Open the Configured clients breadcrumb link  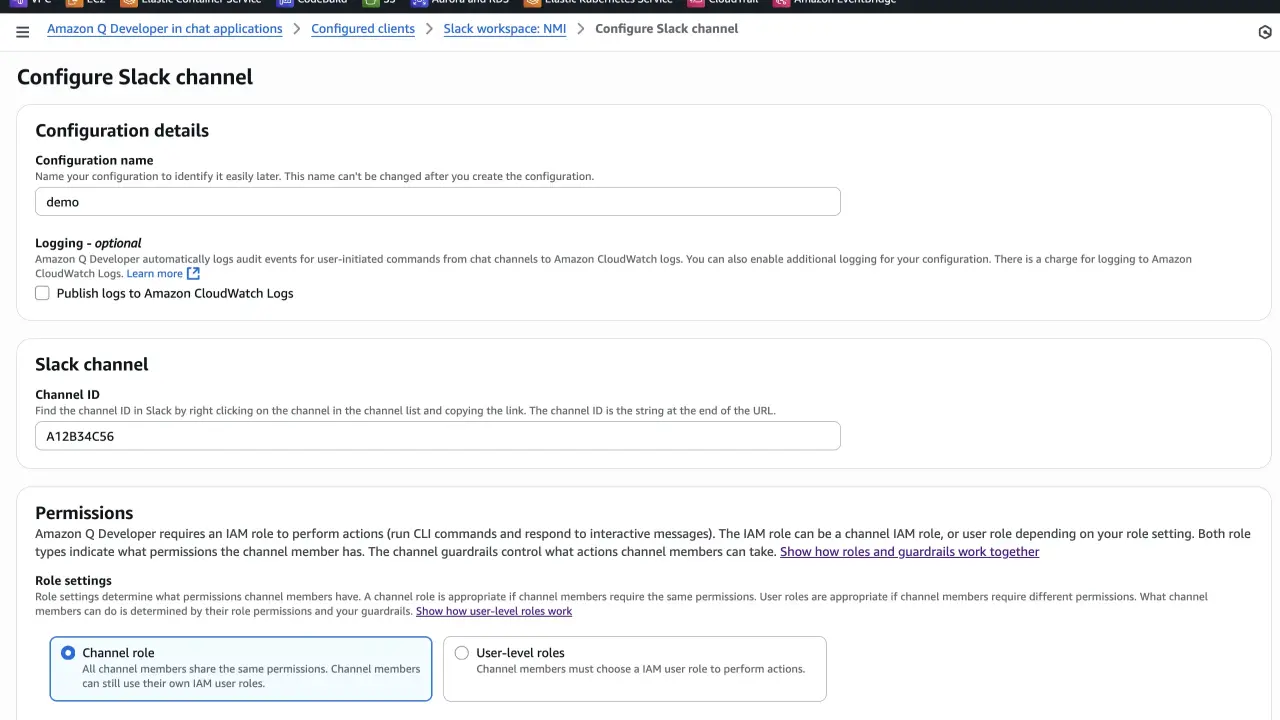[x=363, y=29]
